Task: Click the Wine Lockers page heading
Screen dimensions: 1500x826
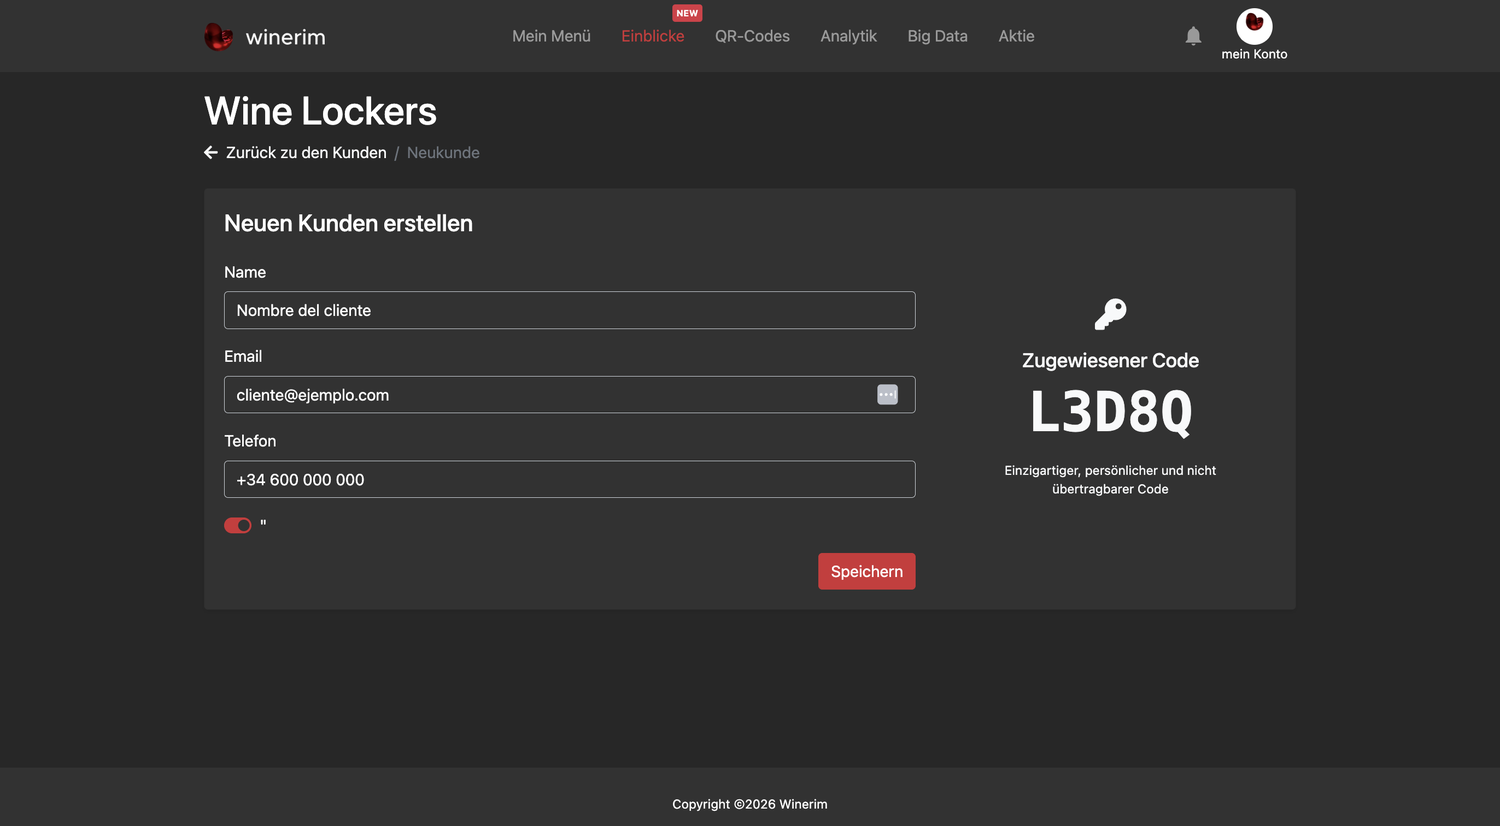Action: (x=320, y=111)
